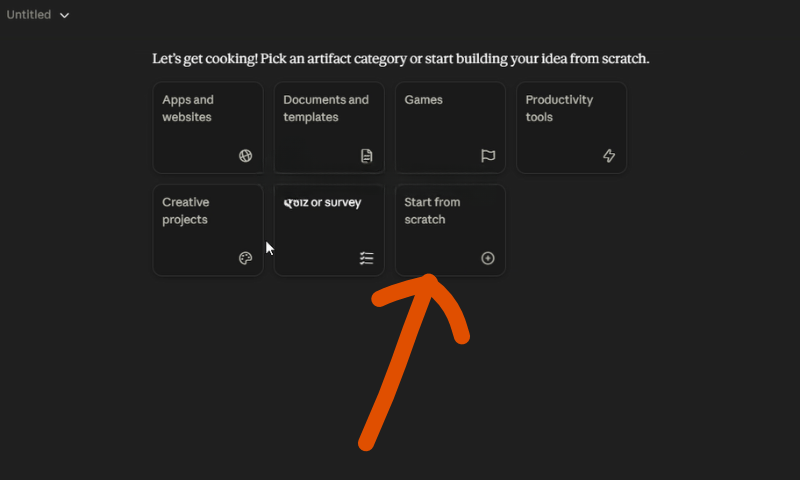Choose the Documents and templates card
This screenshot has height=480, width=800.
coord(329,128)
